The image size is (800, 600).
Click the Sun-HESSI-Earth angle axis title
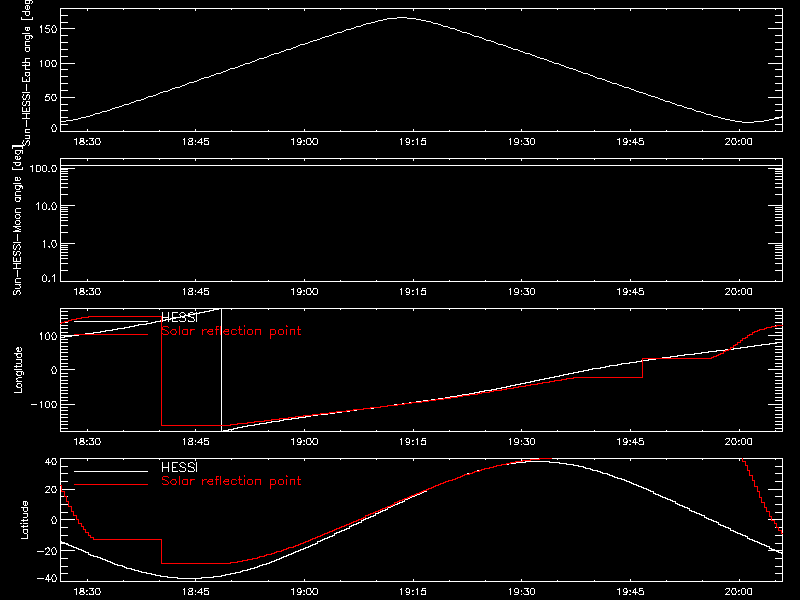[x=27, y=73]
